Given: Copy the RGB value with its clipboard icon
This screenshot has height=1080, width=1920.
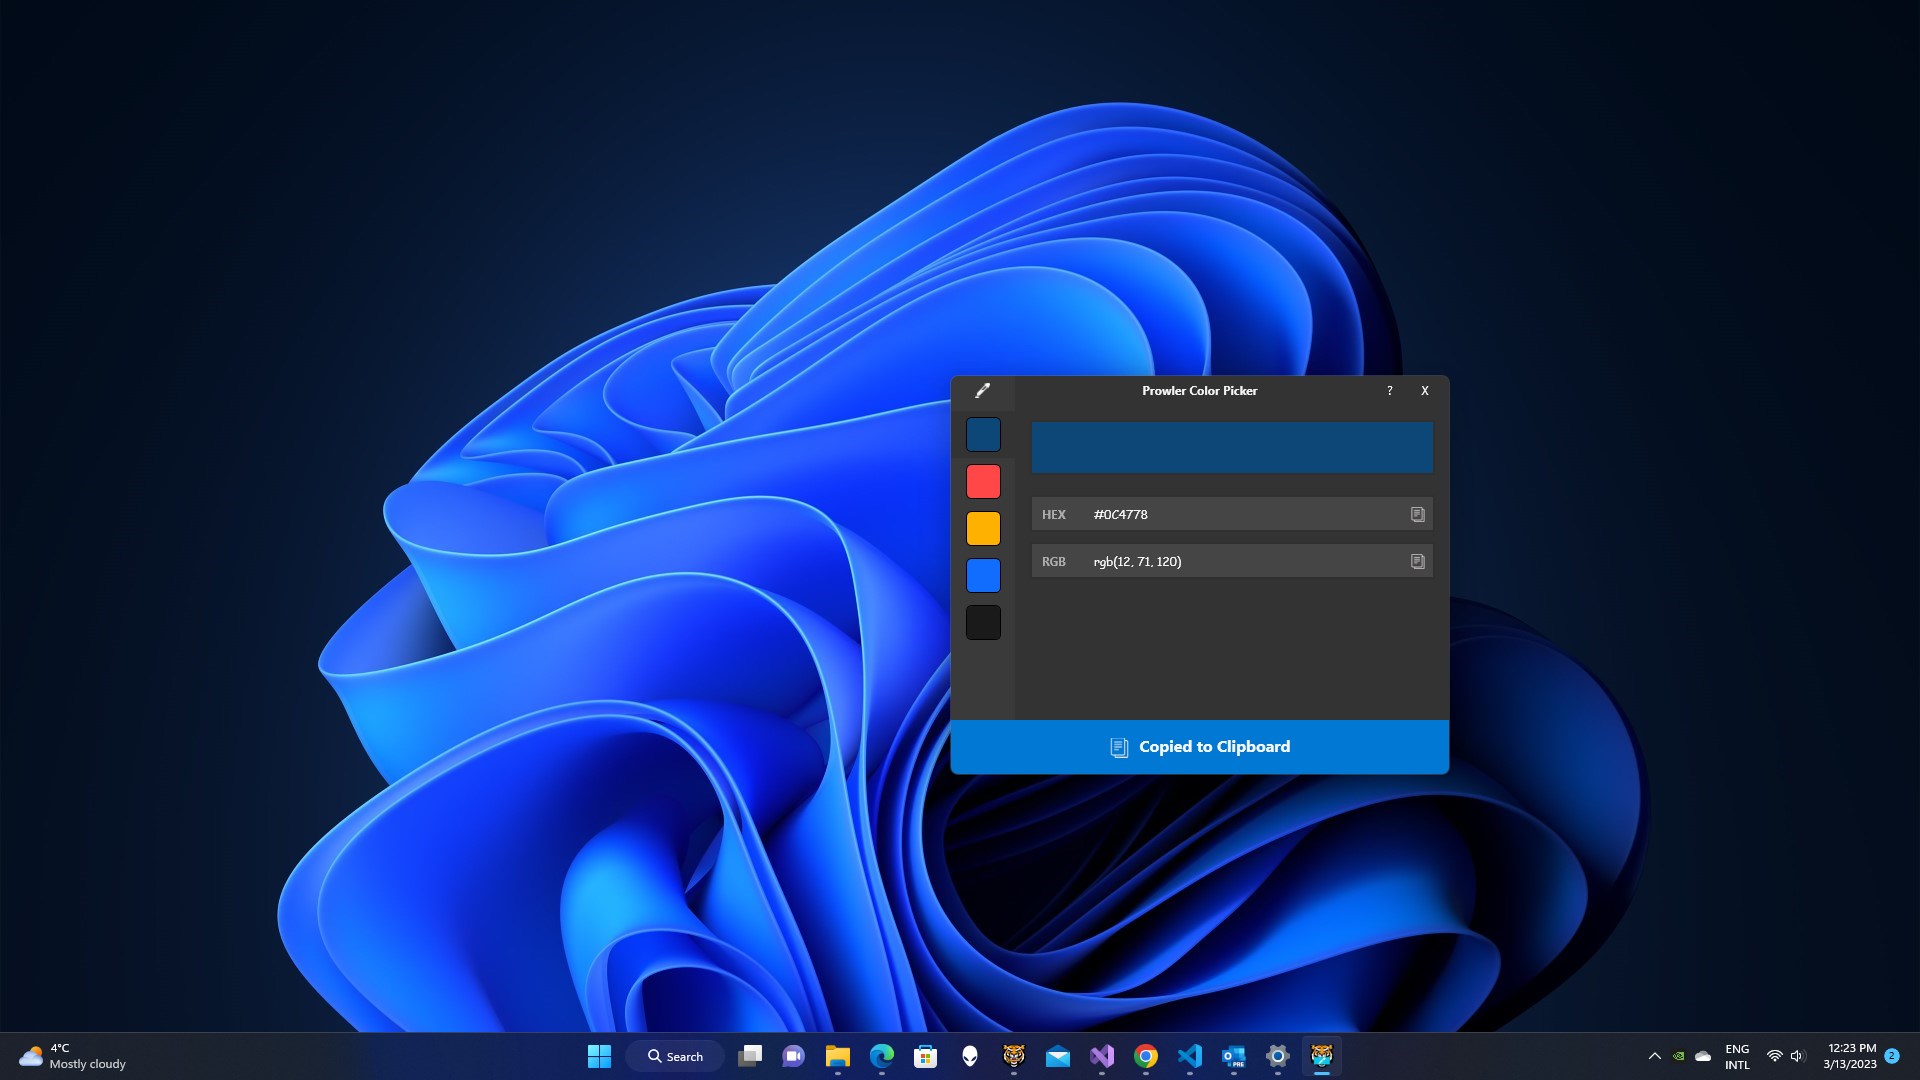Looking at the screenshot, I should (x=1417, y=561).
